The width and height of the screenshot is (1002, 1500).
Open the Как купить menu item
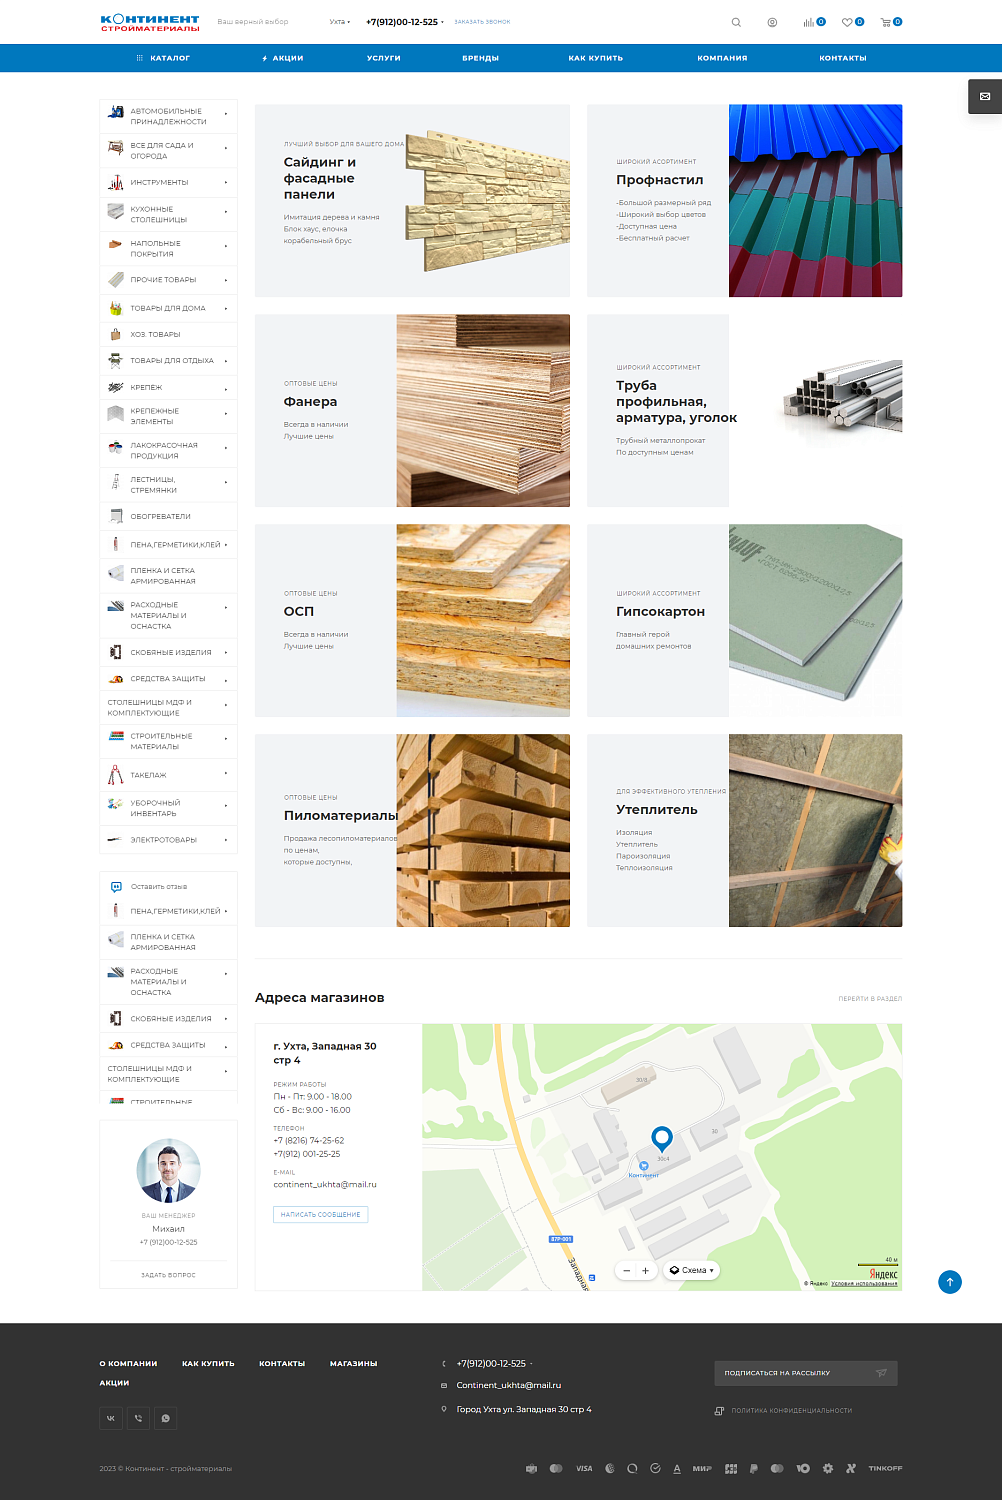pyautogui.click(x=596, y=58)
